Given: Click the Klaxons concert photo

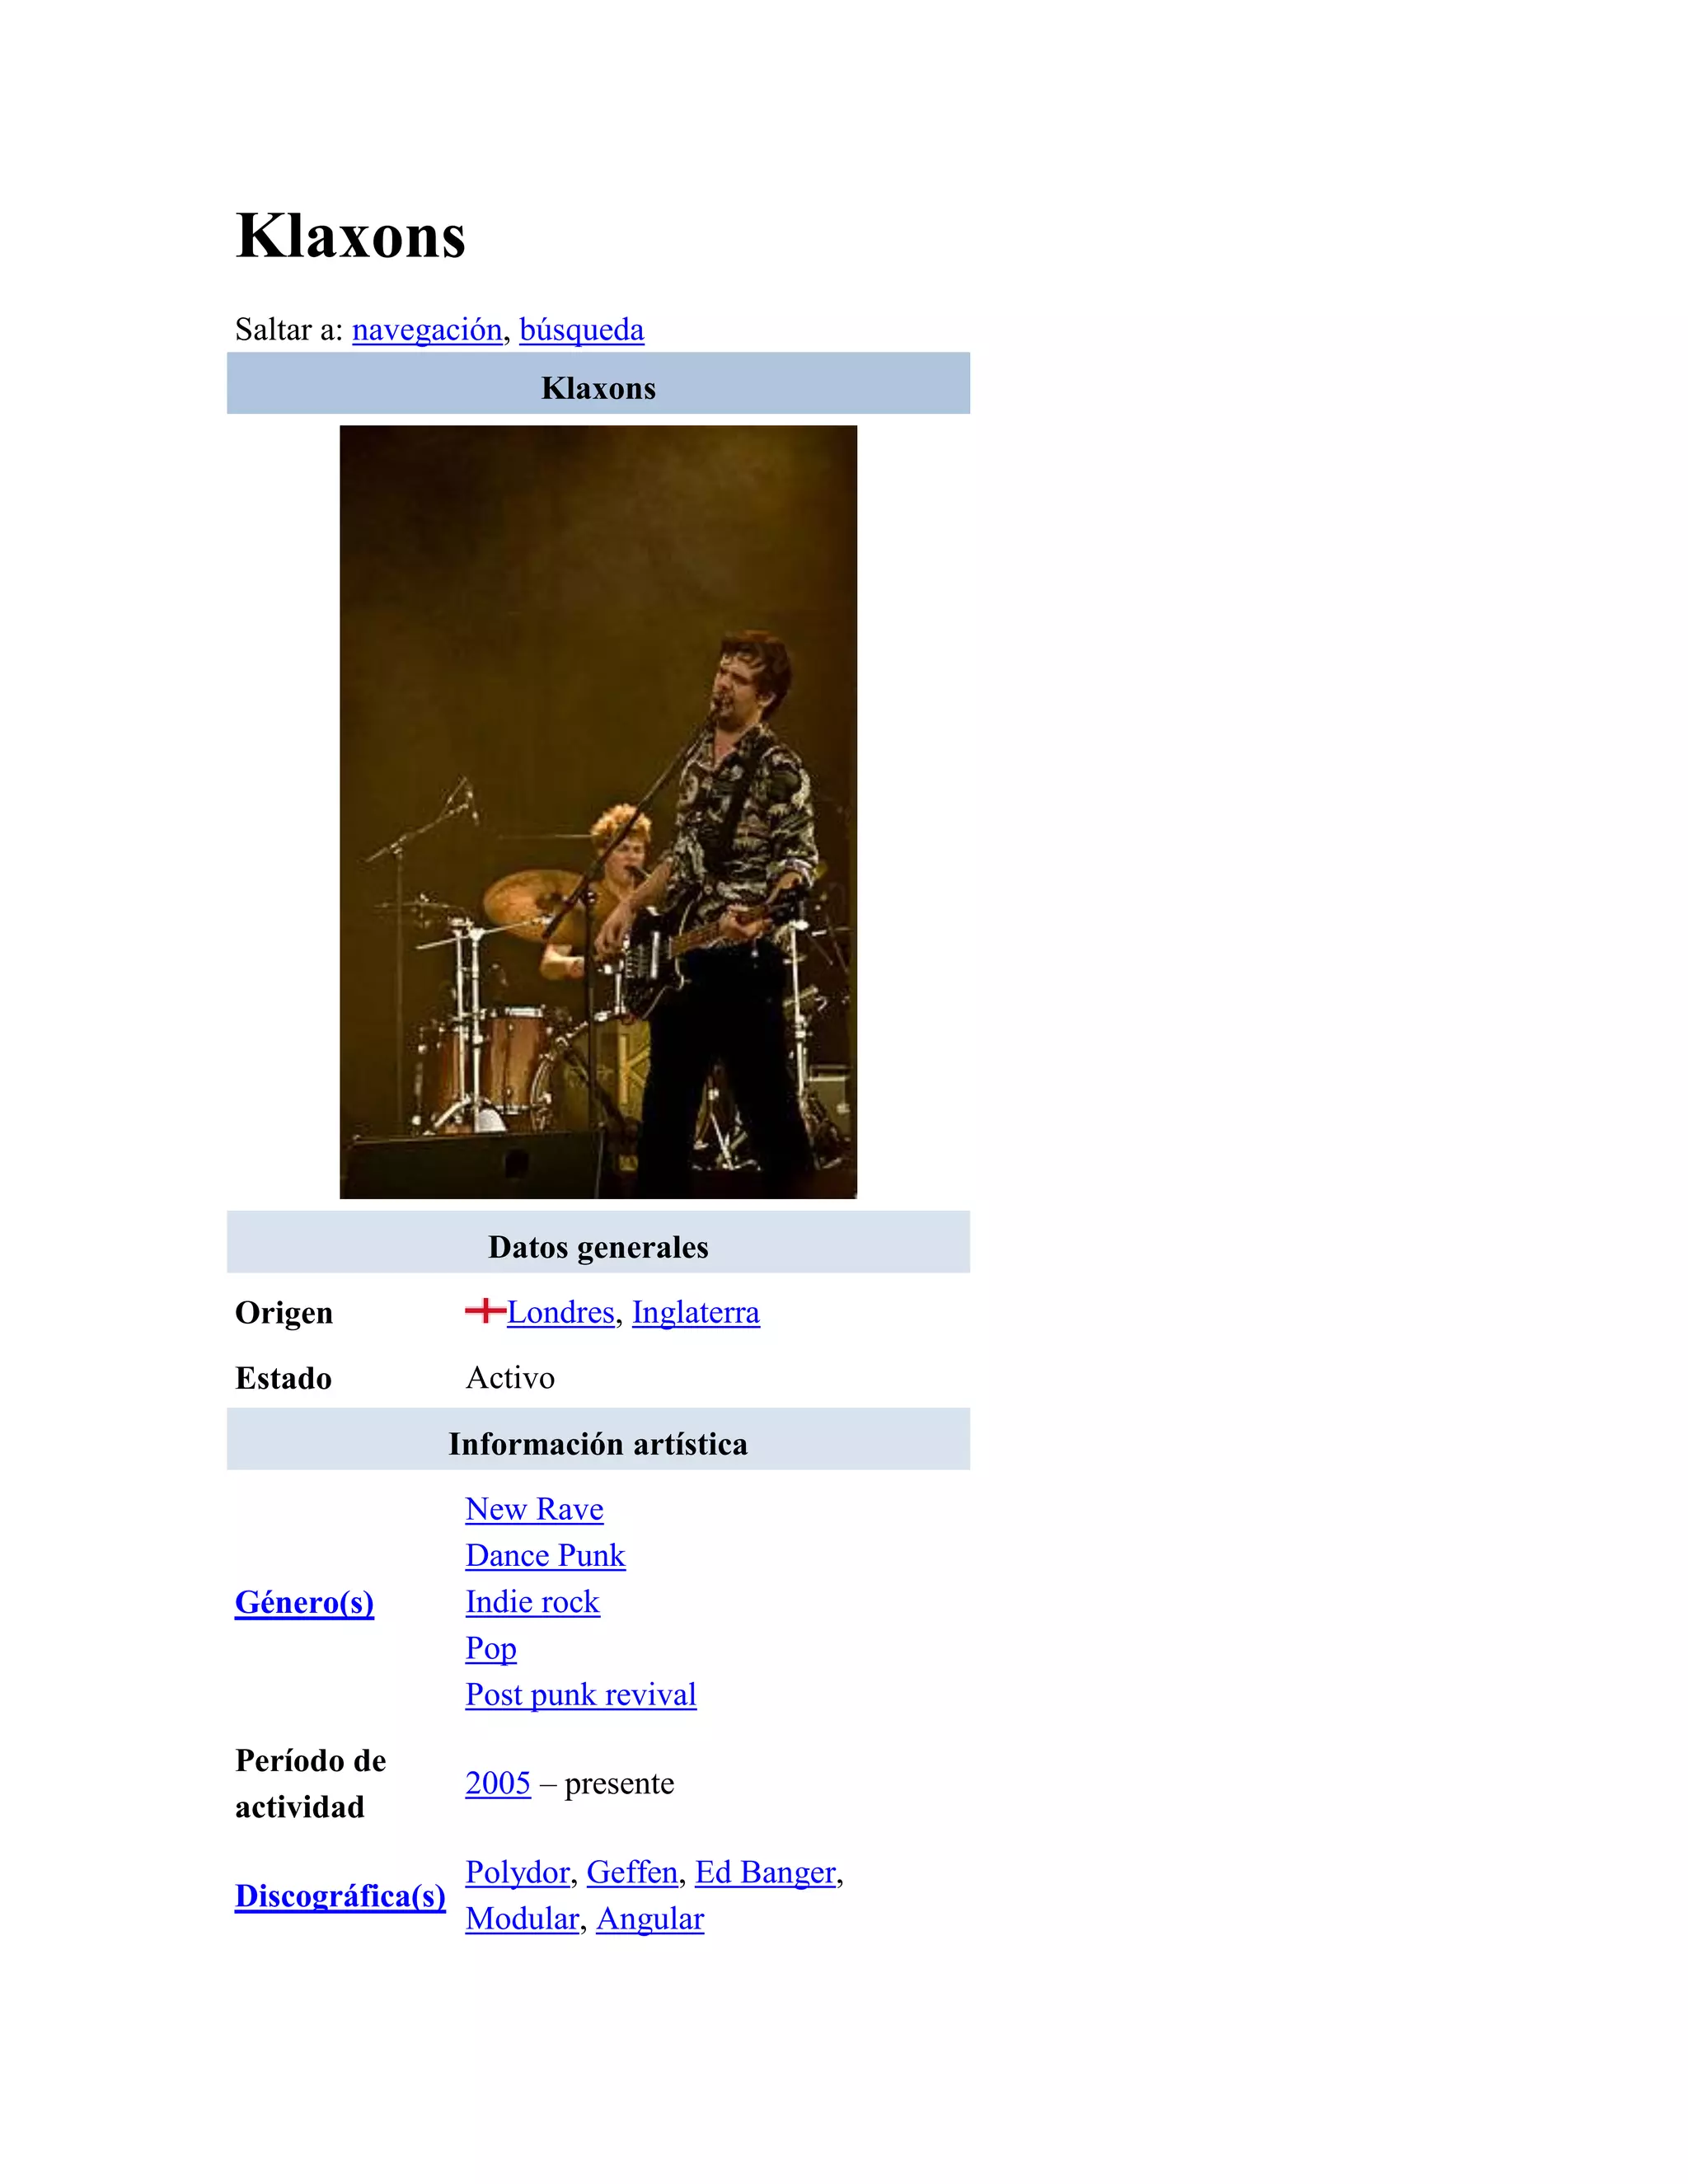Looking at the screenshot, I should [598, 812].
